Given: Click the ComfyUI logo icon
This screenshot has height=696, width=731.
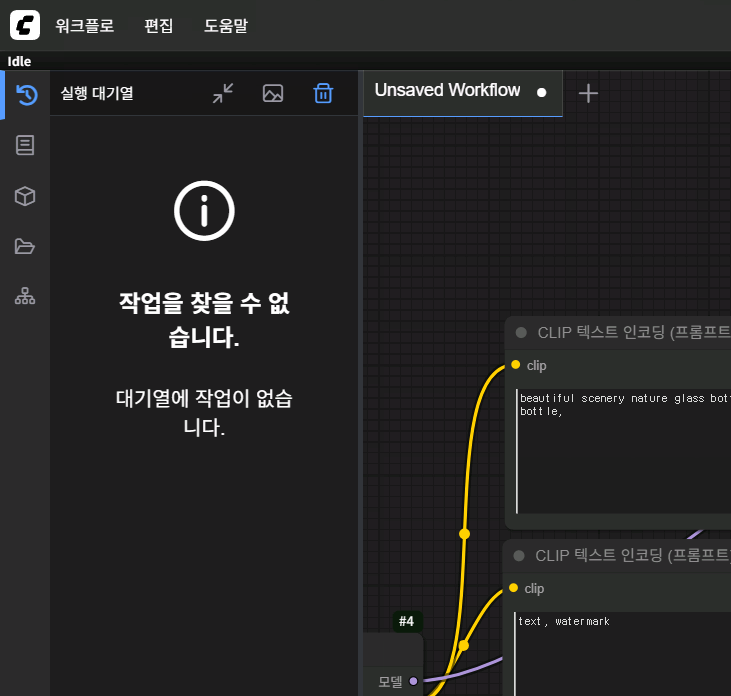Looking at the screenshot, I should (x=24, y=25).
